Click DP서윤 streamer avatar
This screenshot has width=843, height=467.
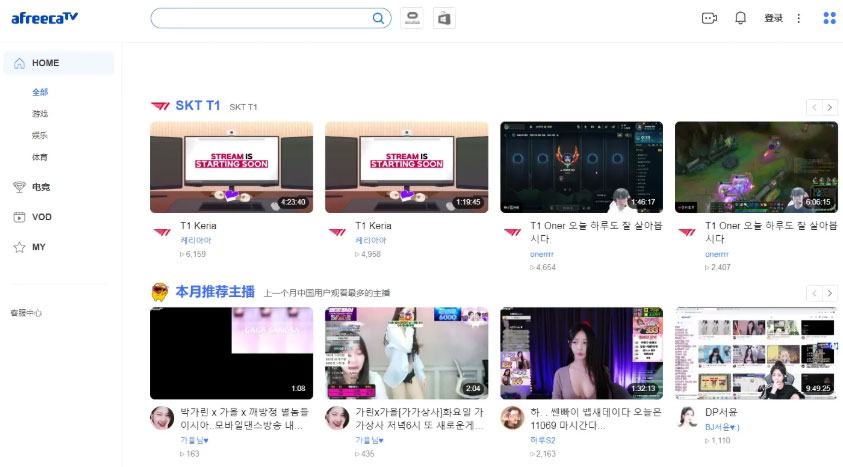(x=687, y=418)
